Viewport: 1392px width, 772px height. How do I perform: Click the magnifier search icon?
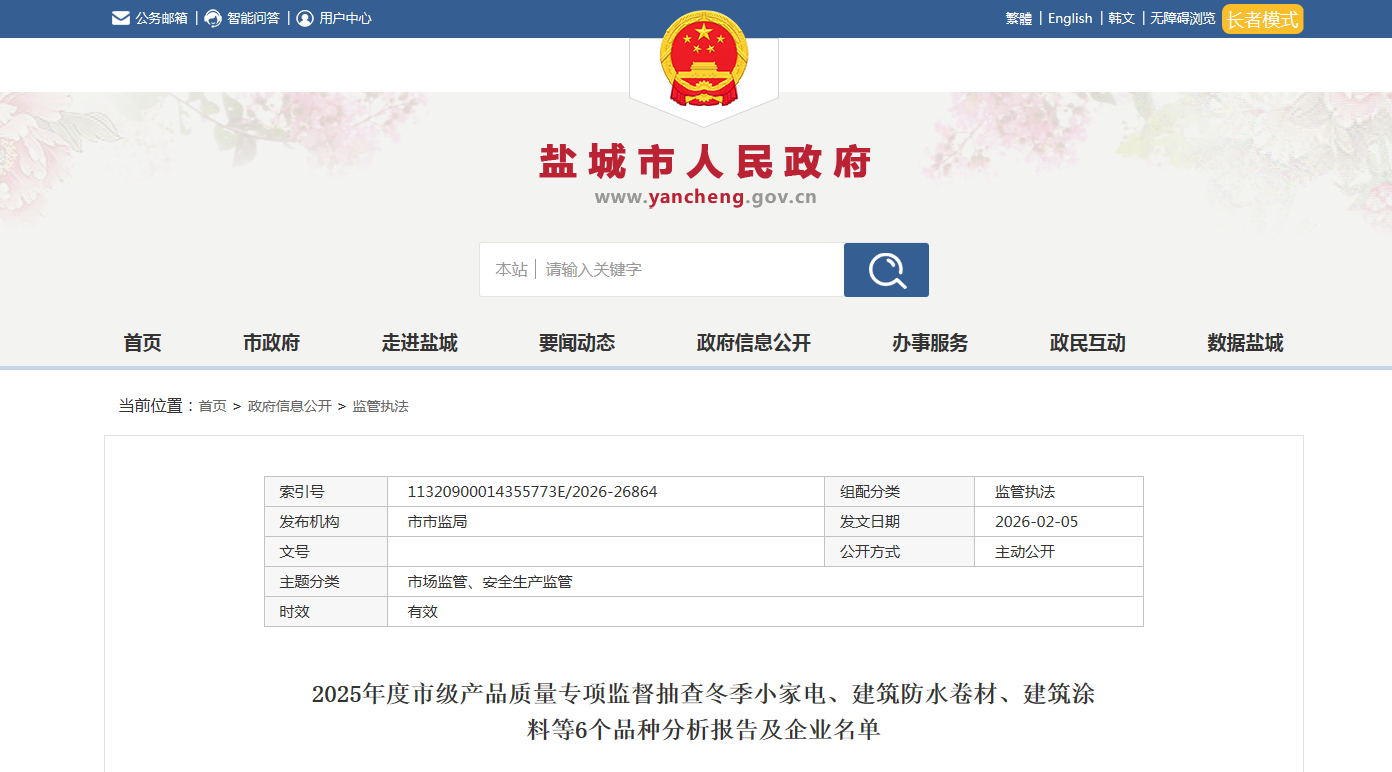pyautogui.click(x=886, y=269)
